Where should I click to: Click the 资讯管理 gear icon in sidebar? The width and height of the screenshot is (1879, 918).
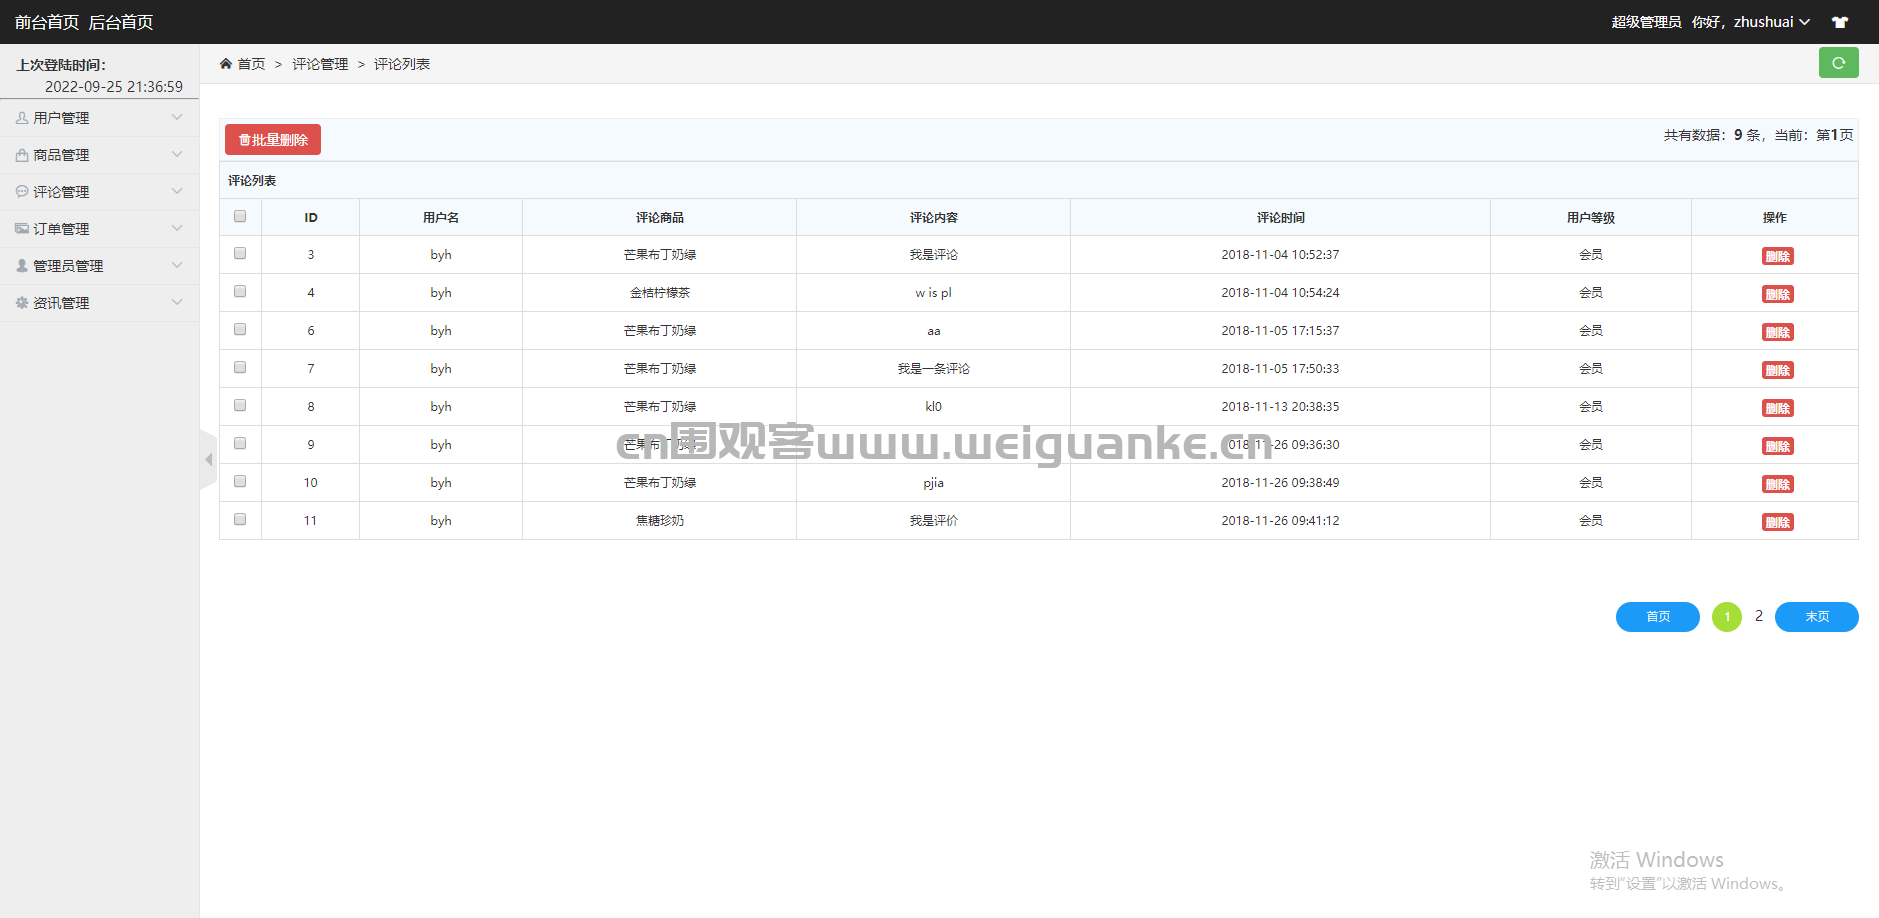(x=22, y=303)
